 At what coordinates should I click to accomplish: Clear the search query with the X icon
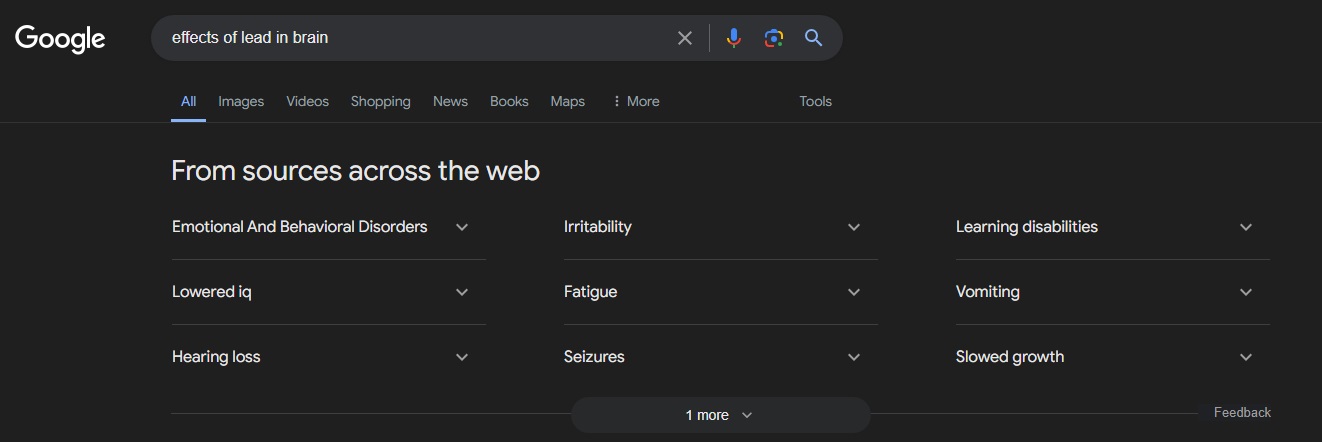(x=685, y=38)
